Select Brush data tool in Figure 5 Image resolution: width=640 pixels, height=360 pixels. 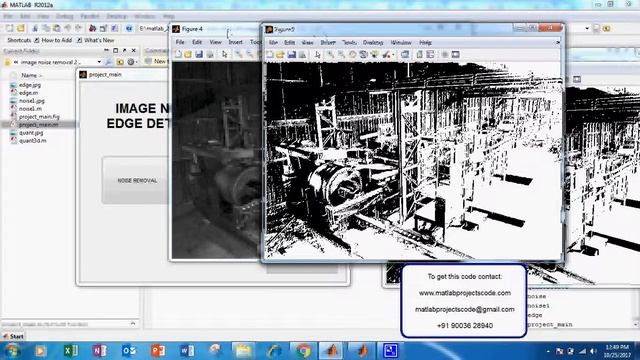(x=386, y=54)
